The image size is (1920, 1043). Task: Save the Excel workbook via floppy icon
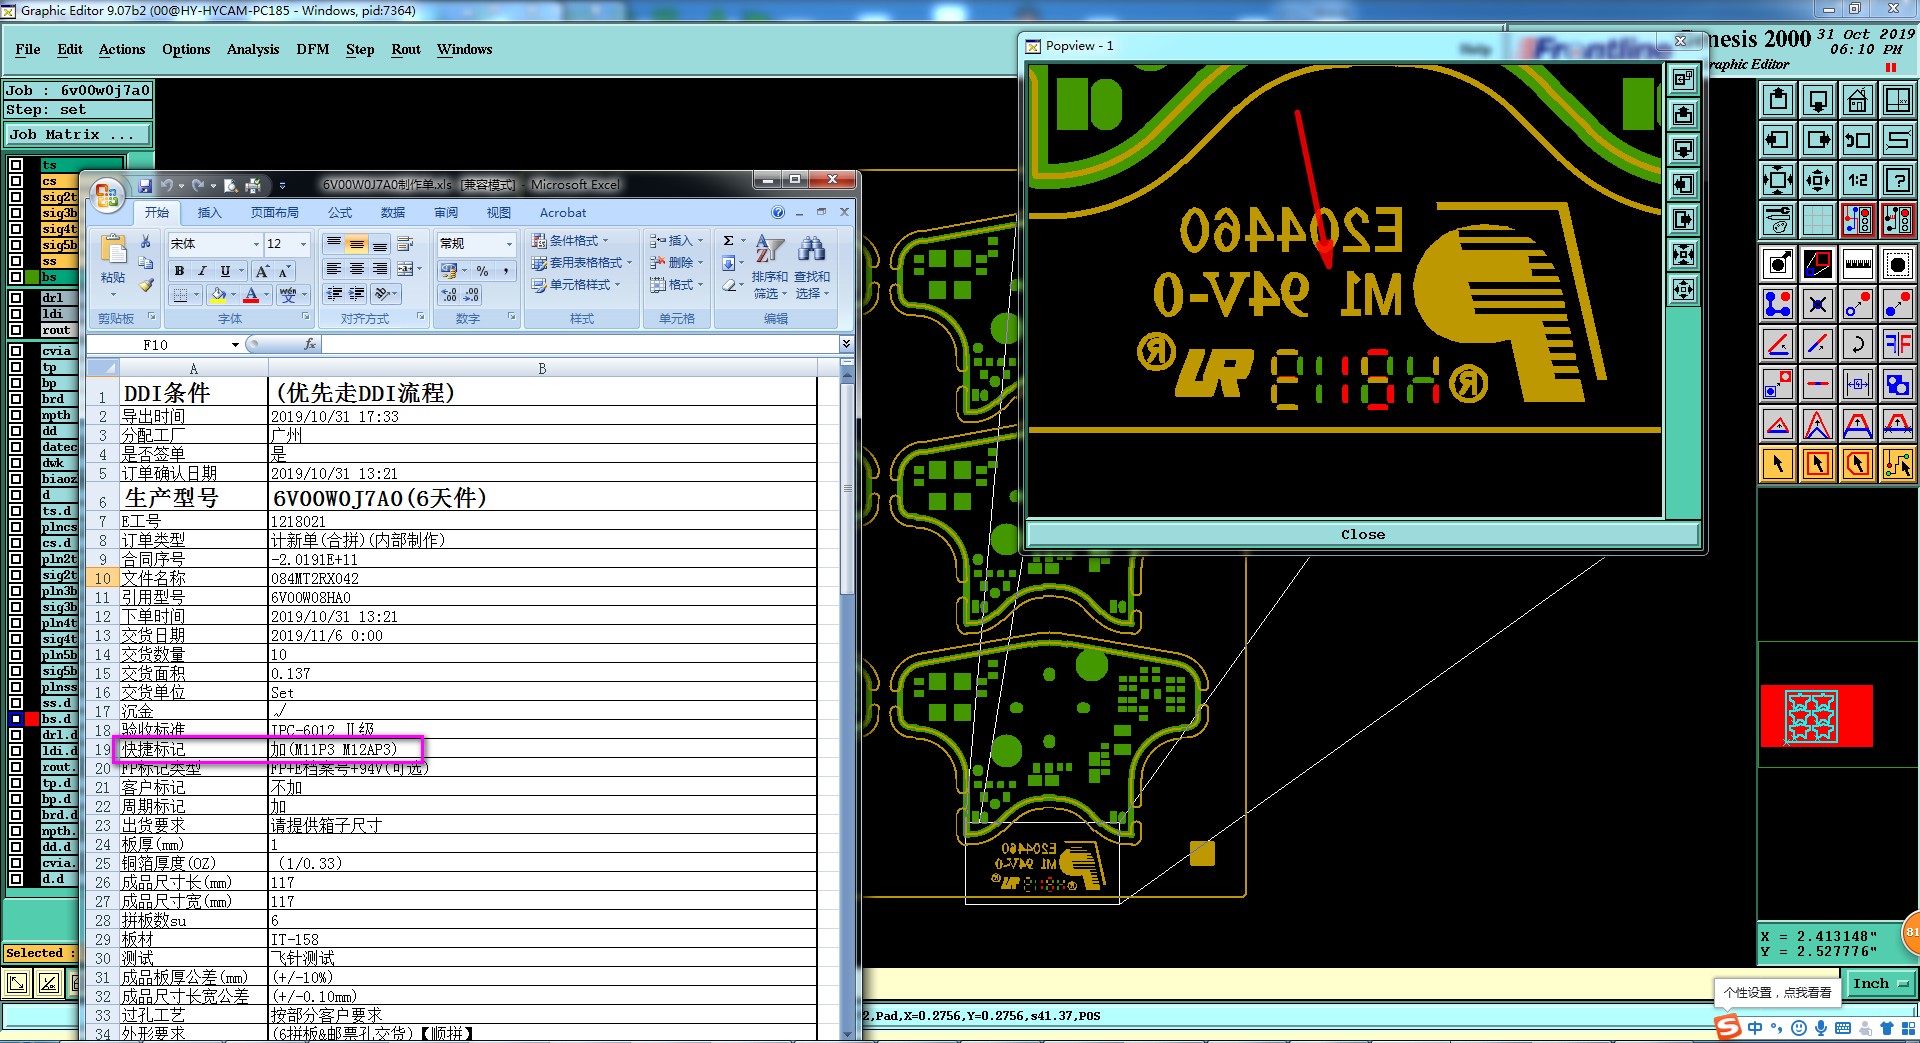[x=145, y=185]
